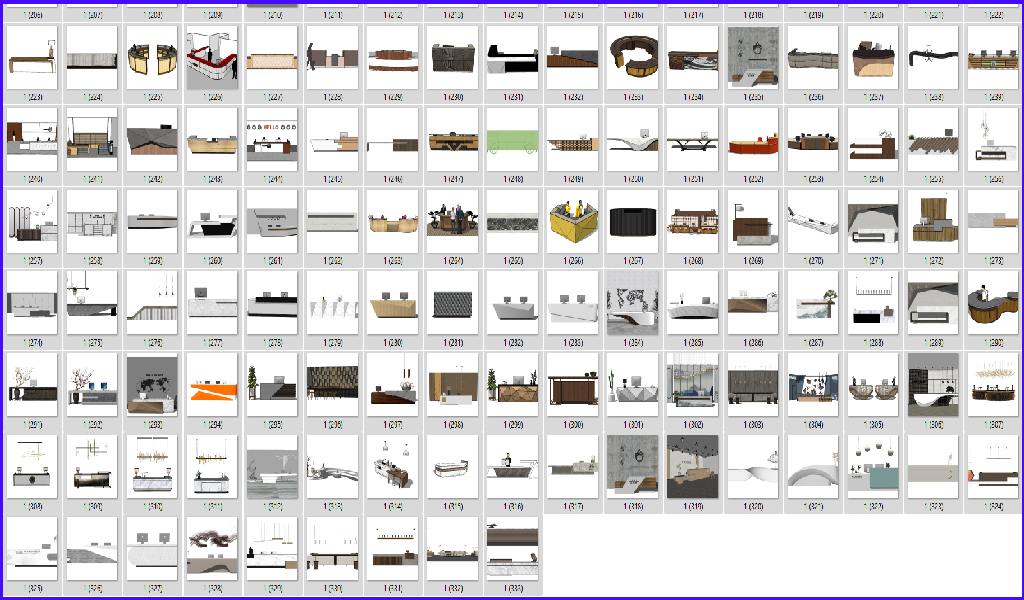Pick the black cylindrical desk 1 (267)
1024x600 pixels.
point(631,221)
